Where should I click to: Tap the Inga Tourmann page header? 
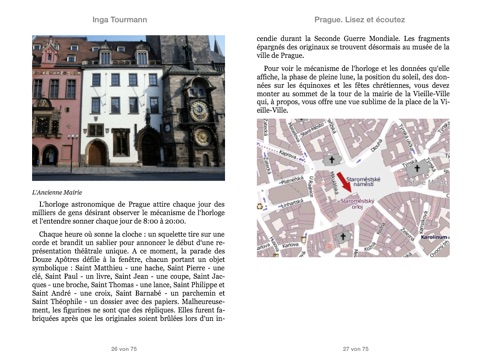click(120, 20)
